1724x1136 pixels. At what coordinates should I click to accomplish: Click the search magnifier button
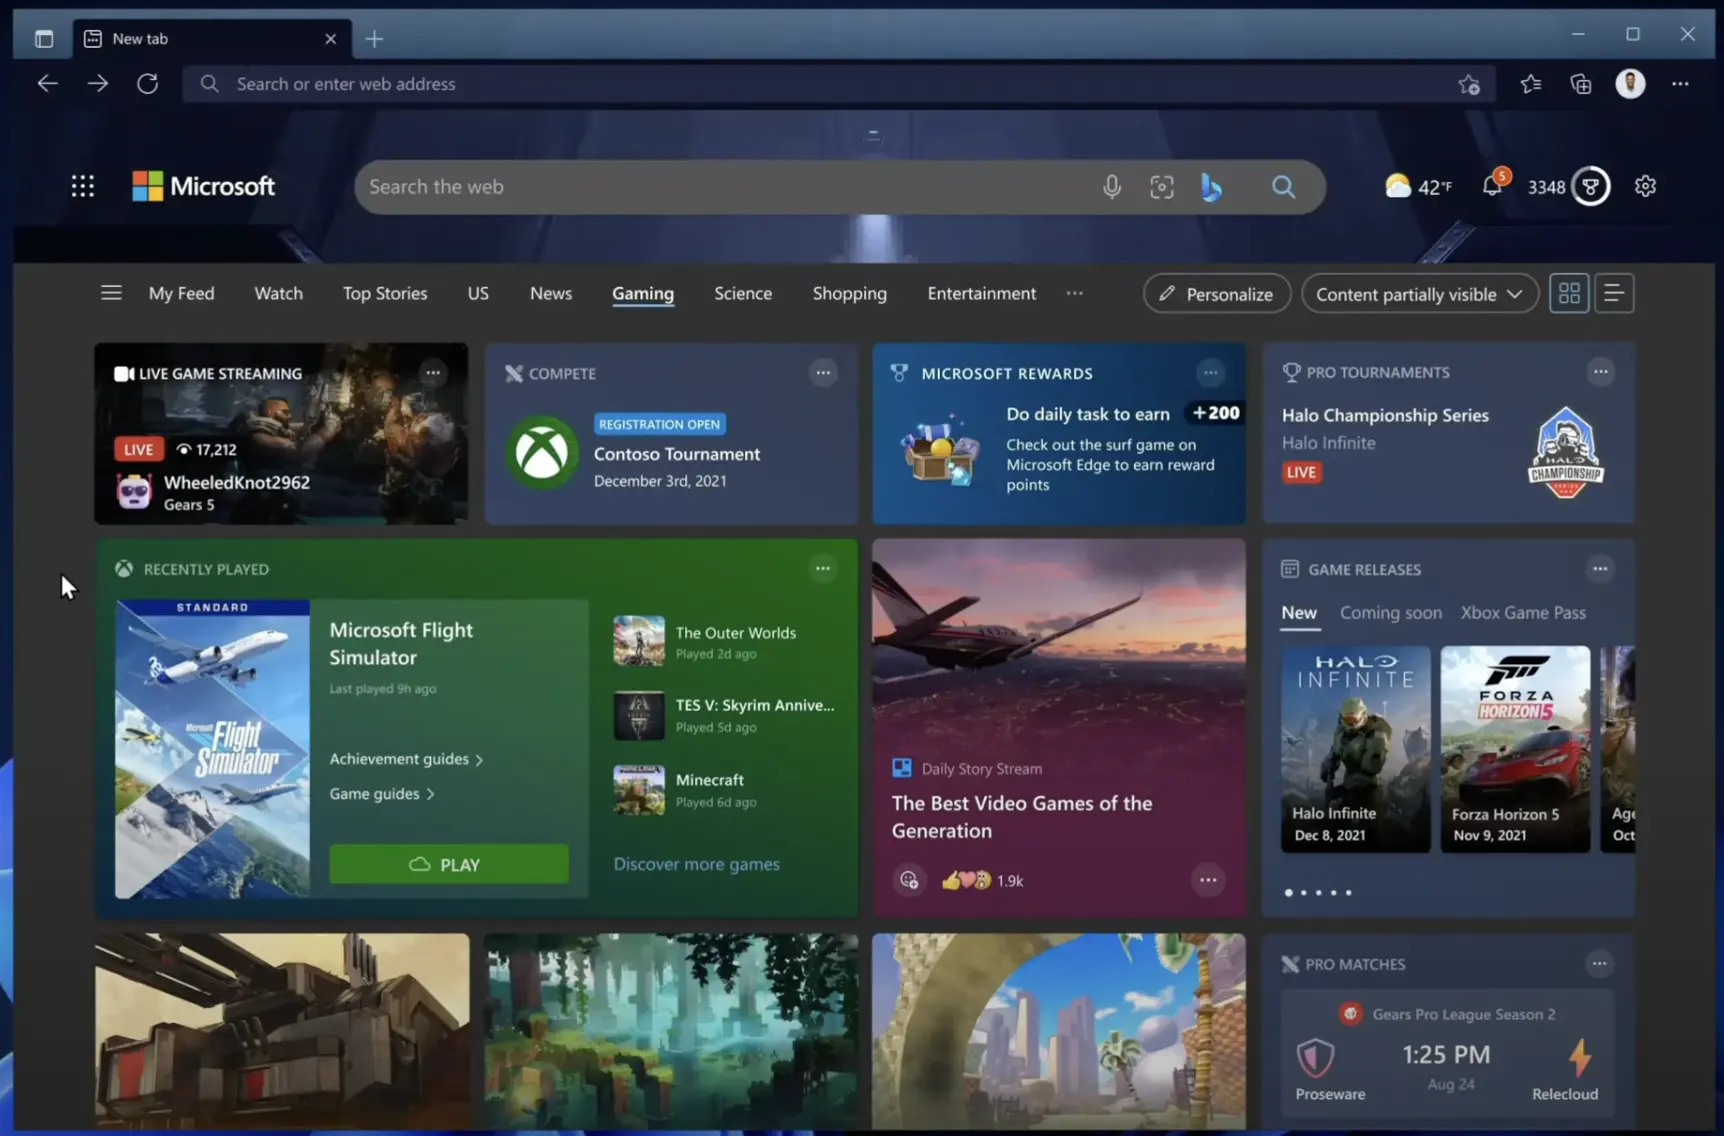1283,187
